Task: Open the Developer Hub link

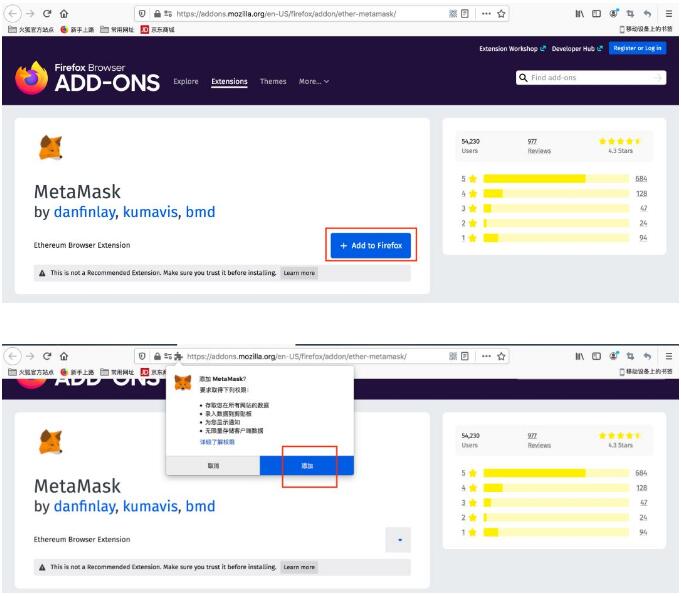Action: 577,49
